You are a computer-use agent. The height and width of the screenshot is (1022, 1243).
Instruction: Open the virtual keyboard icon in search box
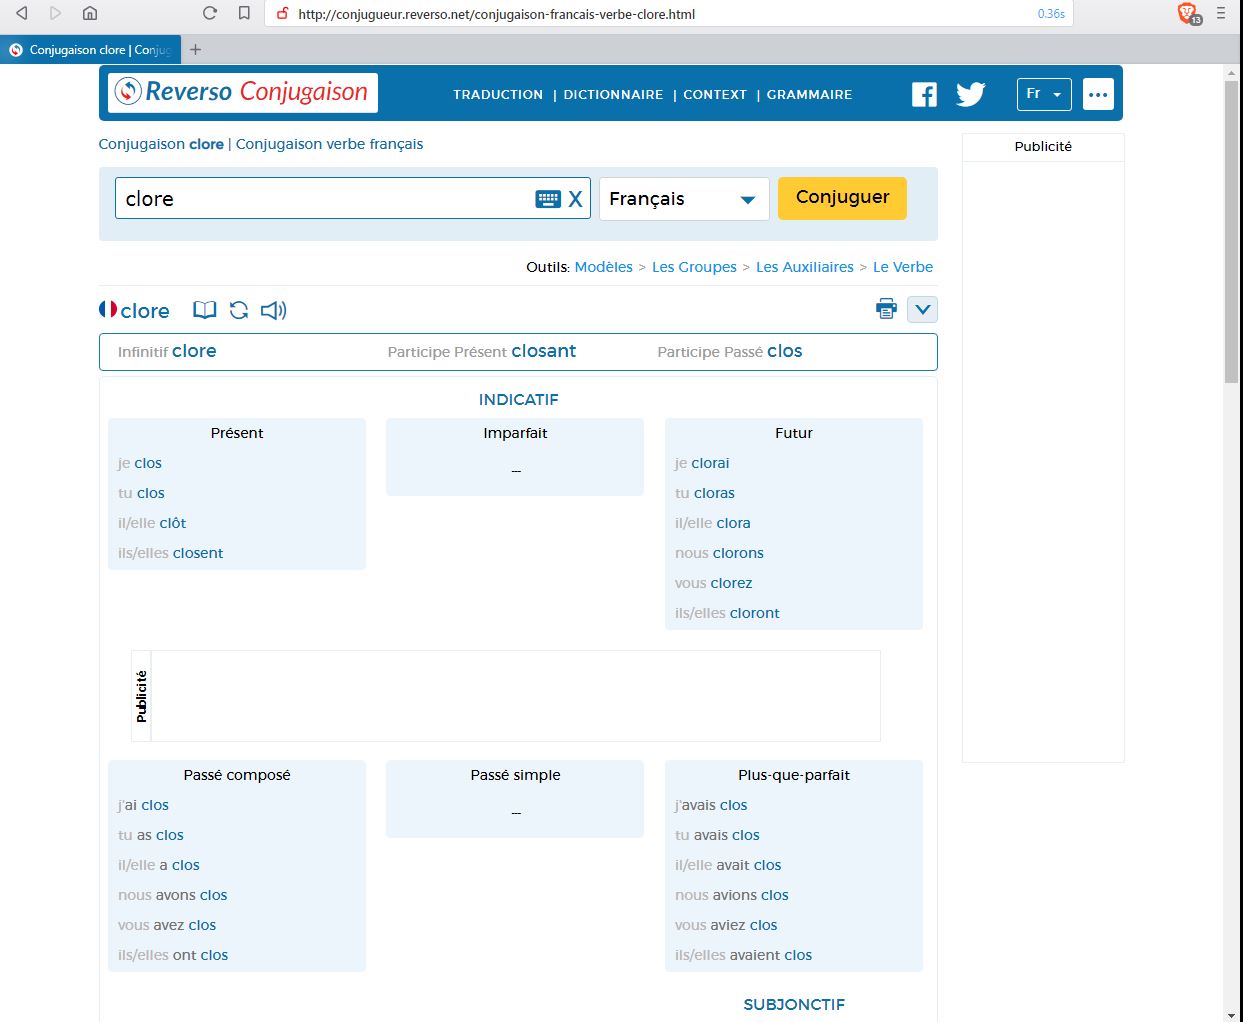click(x=548, y=199)
